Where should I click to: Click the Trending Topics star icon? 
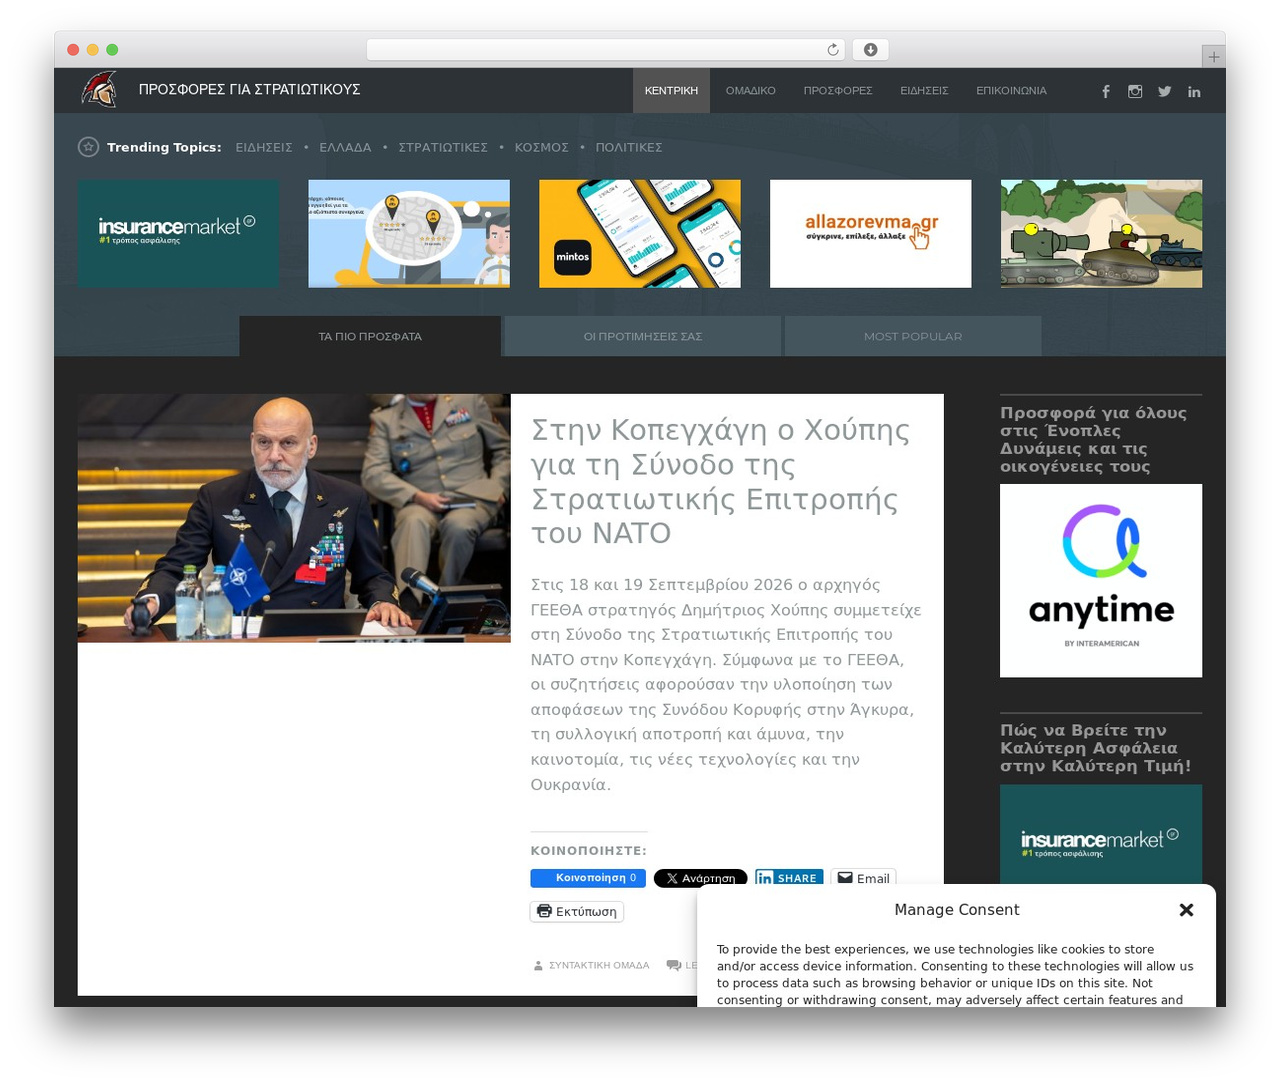pos(88,147)
